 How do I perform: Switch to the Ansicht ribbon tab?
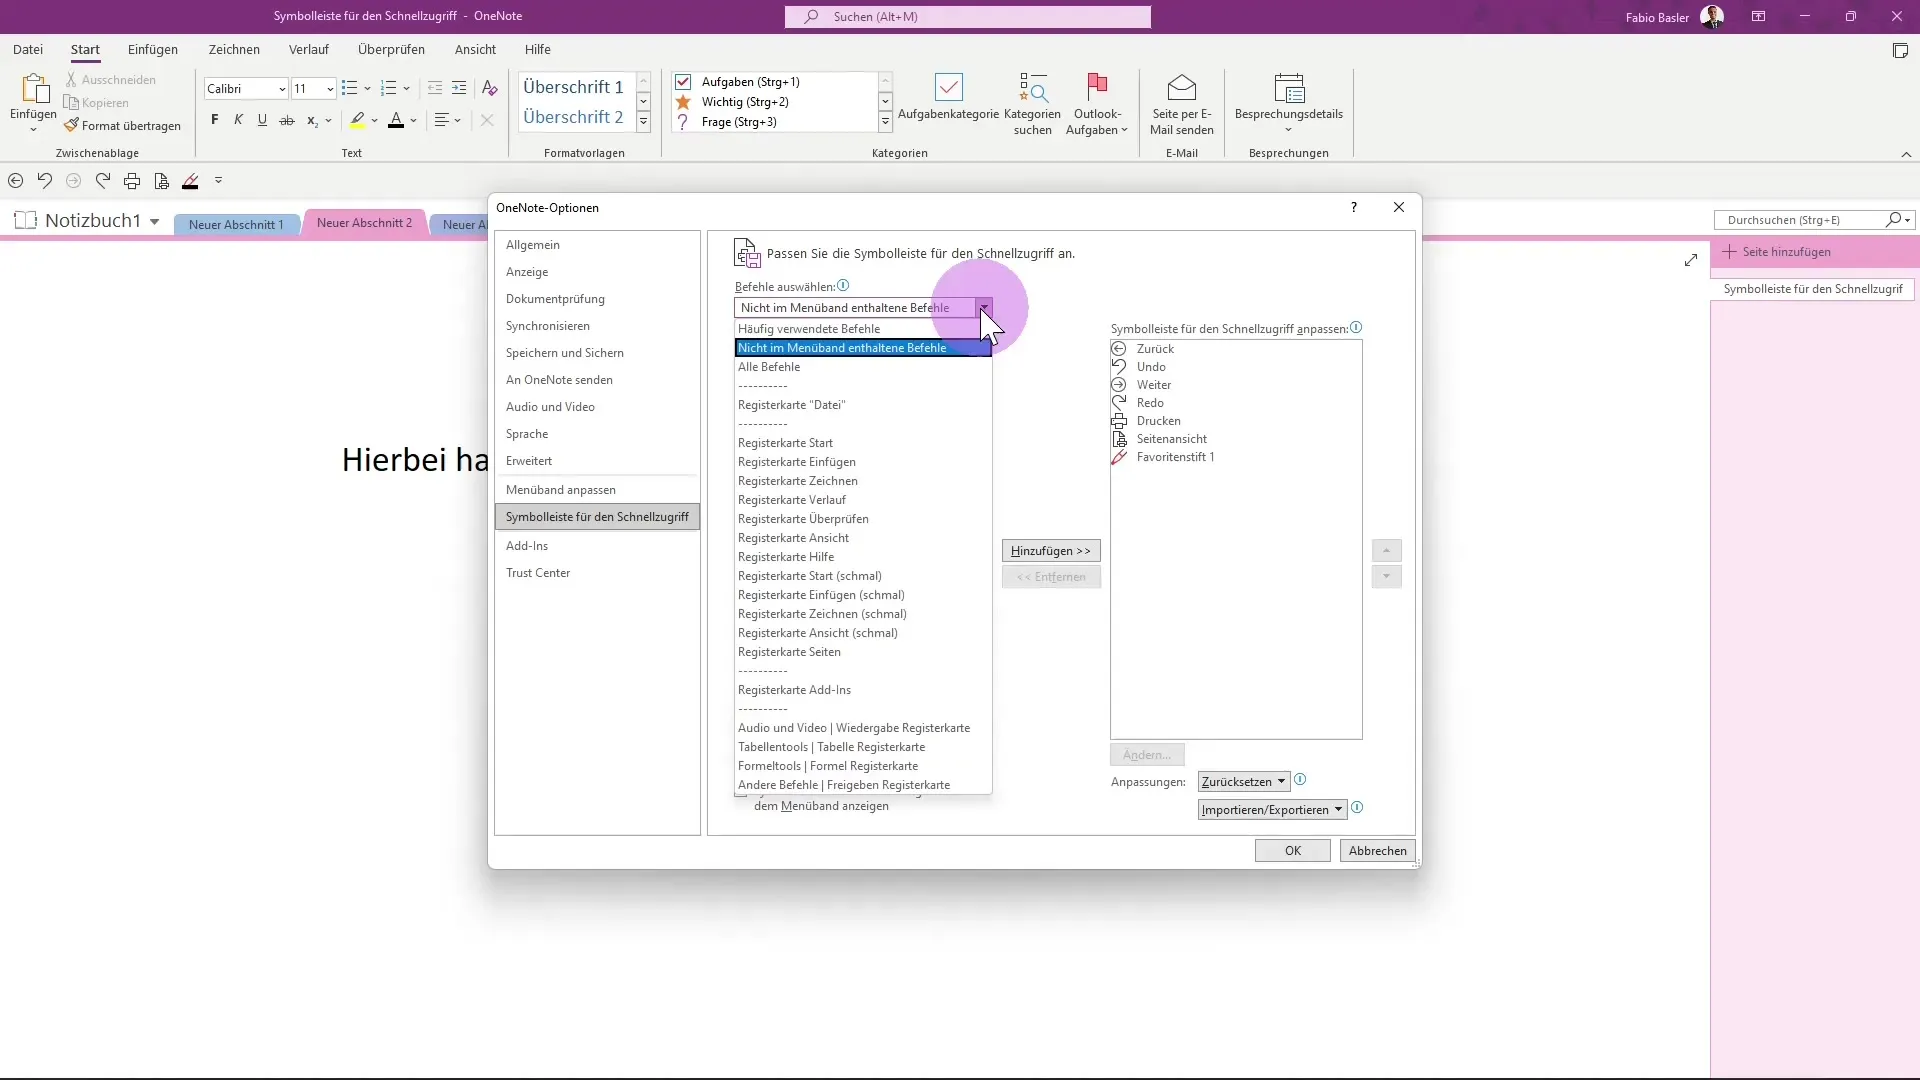(475, 49)
